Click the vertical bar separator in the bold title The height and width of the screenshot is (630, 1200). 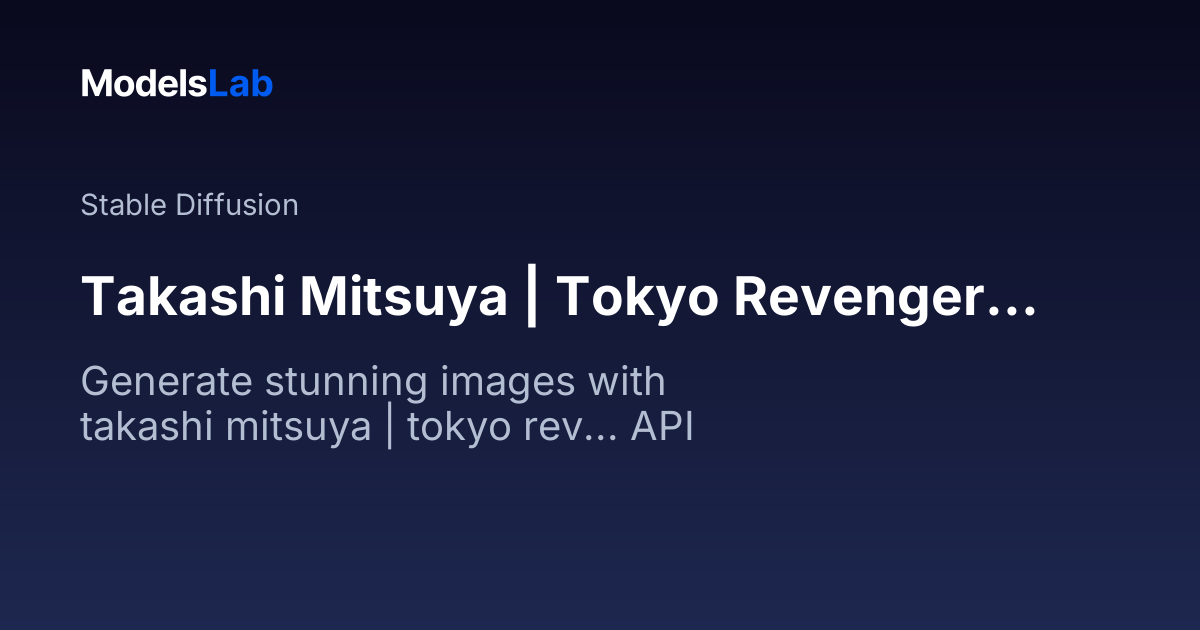531,297
